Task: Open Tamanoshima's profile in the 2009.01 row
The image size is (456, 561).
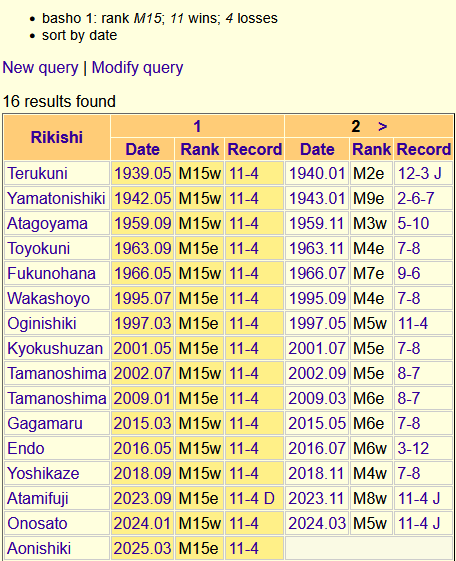Action: tap(57, 399)
